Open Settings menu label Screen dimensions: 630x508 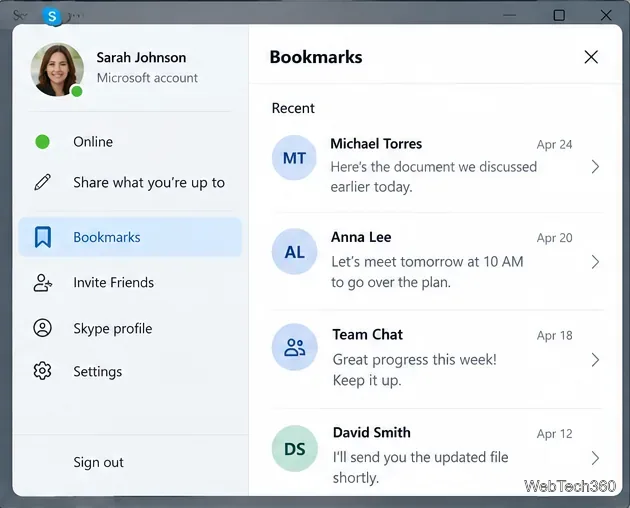pyautogui.click(x=98, y=372)
